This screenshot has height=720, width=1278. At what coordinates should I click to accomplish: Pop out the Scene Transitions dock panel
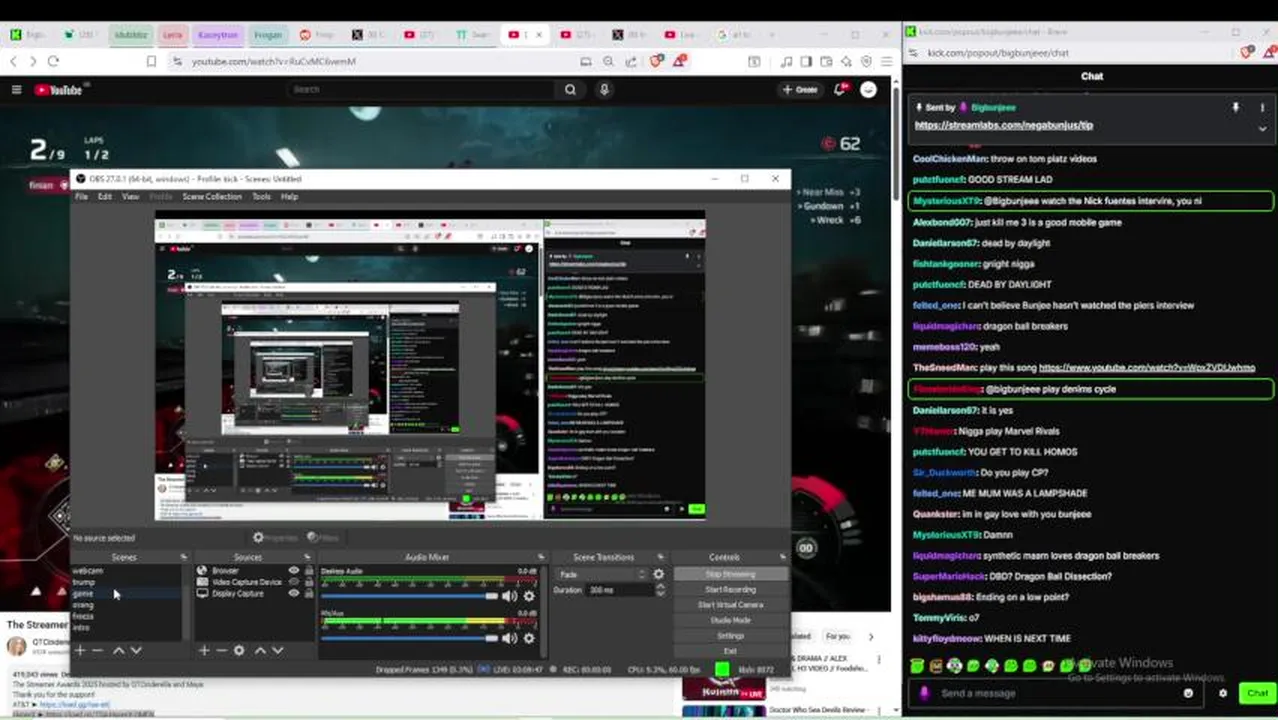tap(660, 557)
